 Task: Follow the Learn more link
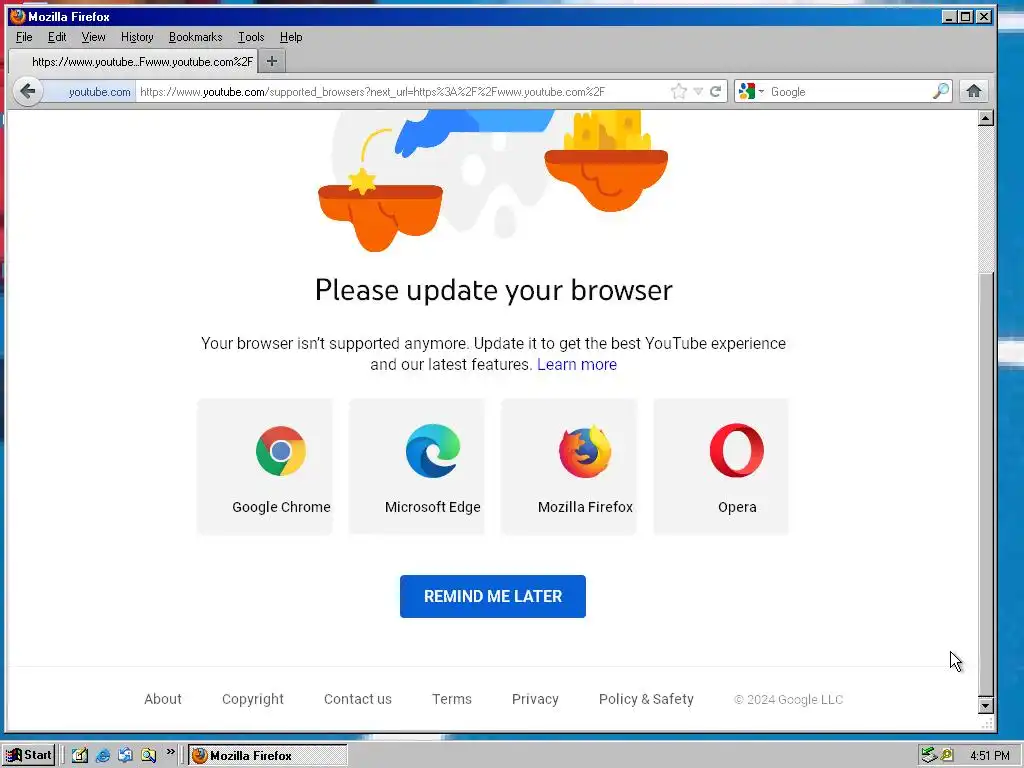(577, 364)
